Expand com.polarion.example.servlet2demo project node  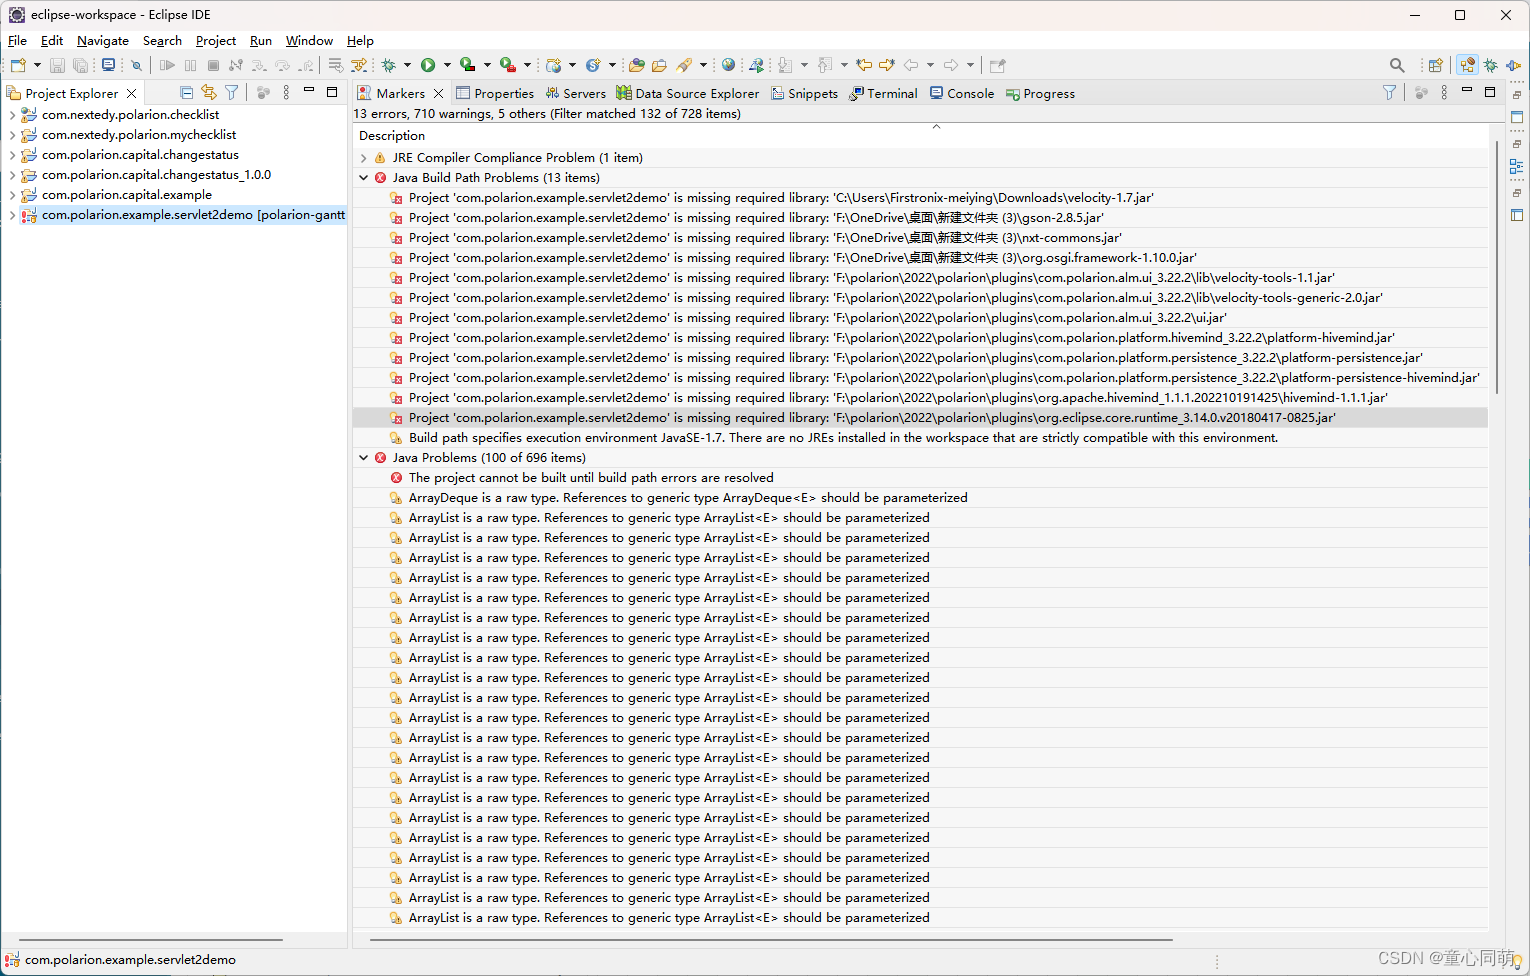tap(12, 215)
